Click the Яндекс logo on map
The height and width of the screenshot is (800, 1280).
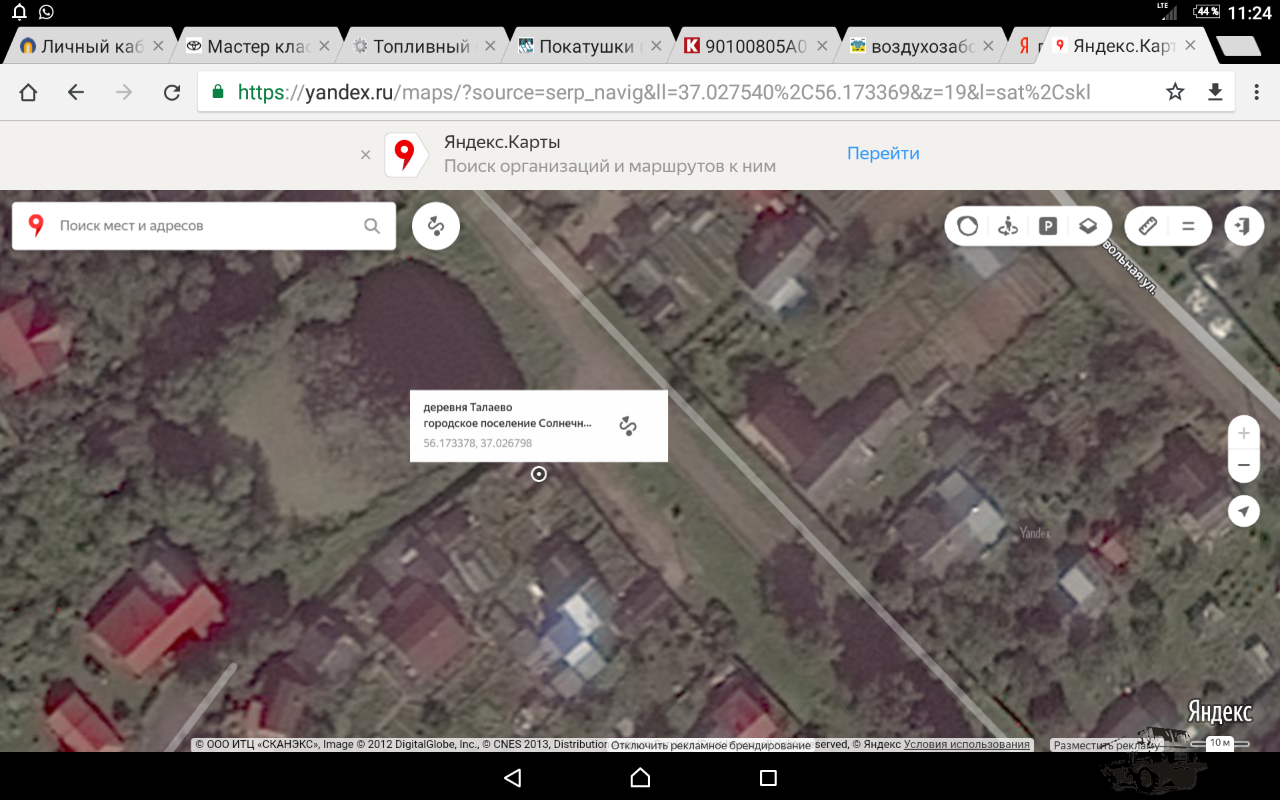click(x=1220, y=712)
